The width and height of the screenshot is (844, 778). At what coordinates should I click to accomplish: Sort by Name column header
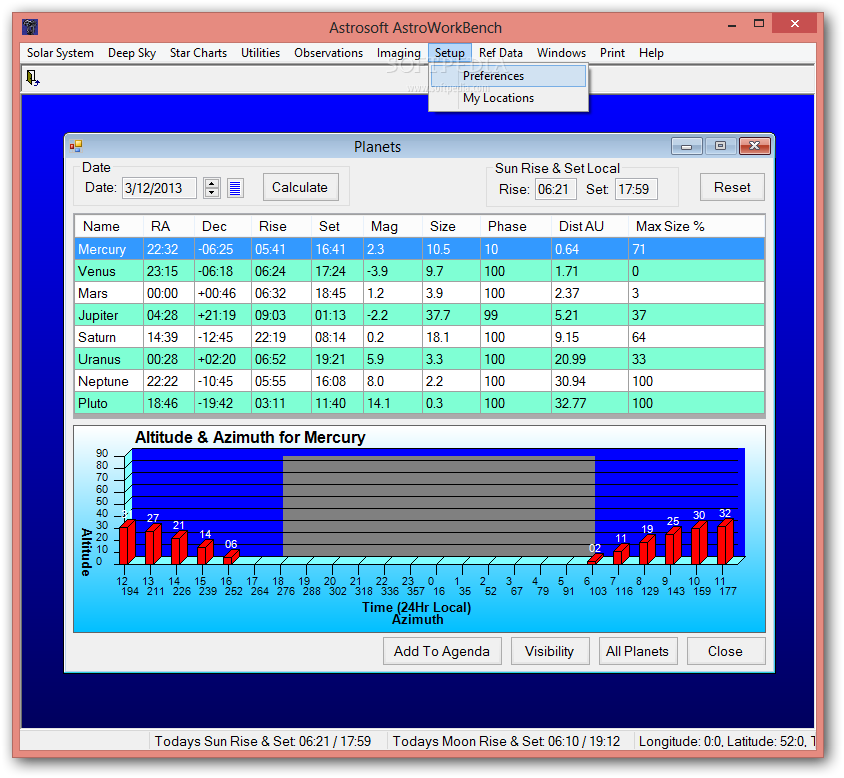[x=109, y=227]
